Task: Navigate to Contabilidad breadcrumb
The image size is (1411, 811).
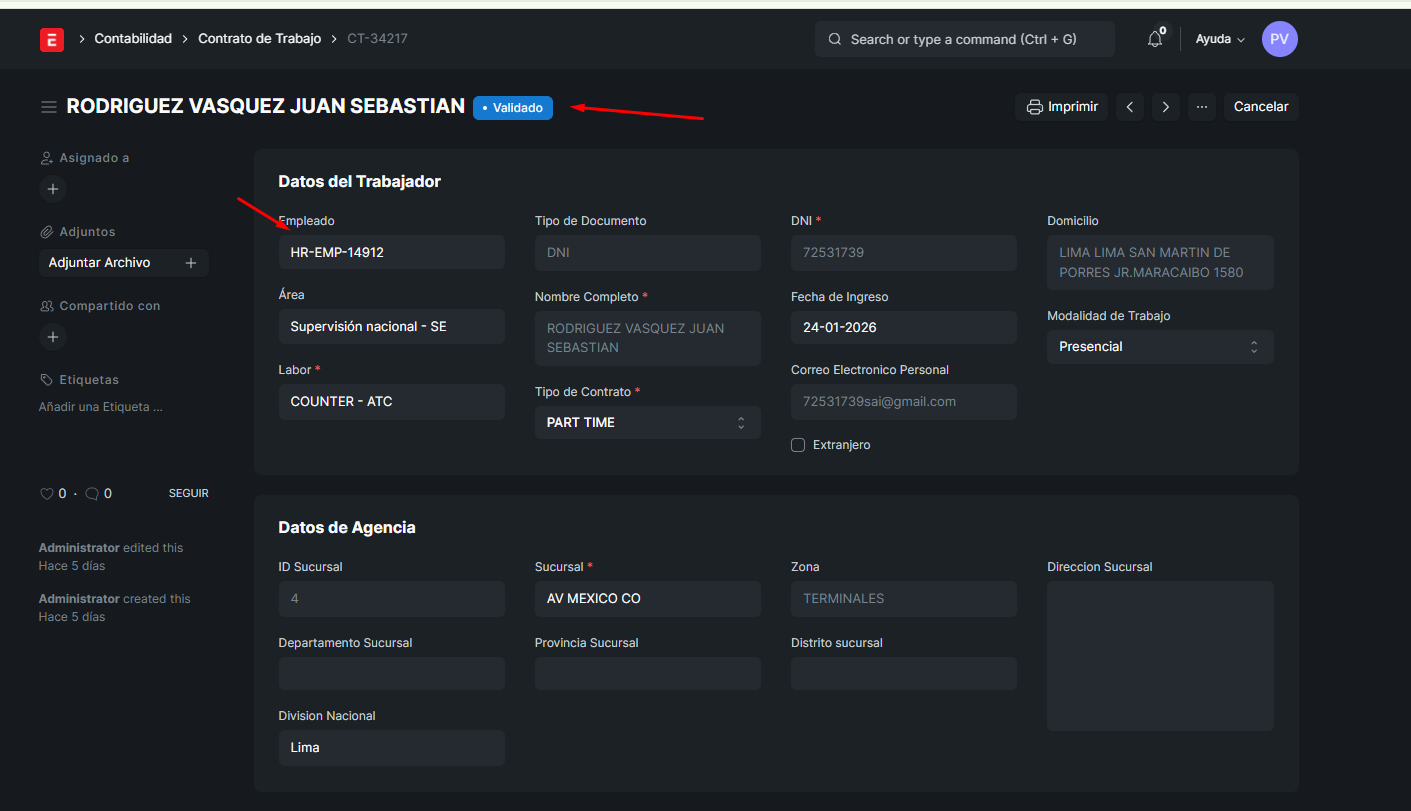Action: click(133, 39)
